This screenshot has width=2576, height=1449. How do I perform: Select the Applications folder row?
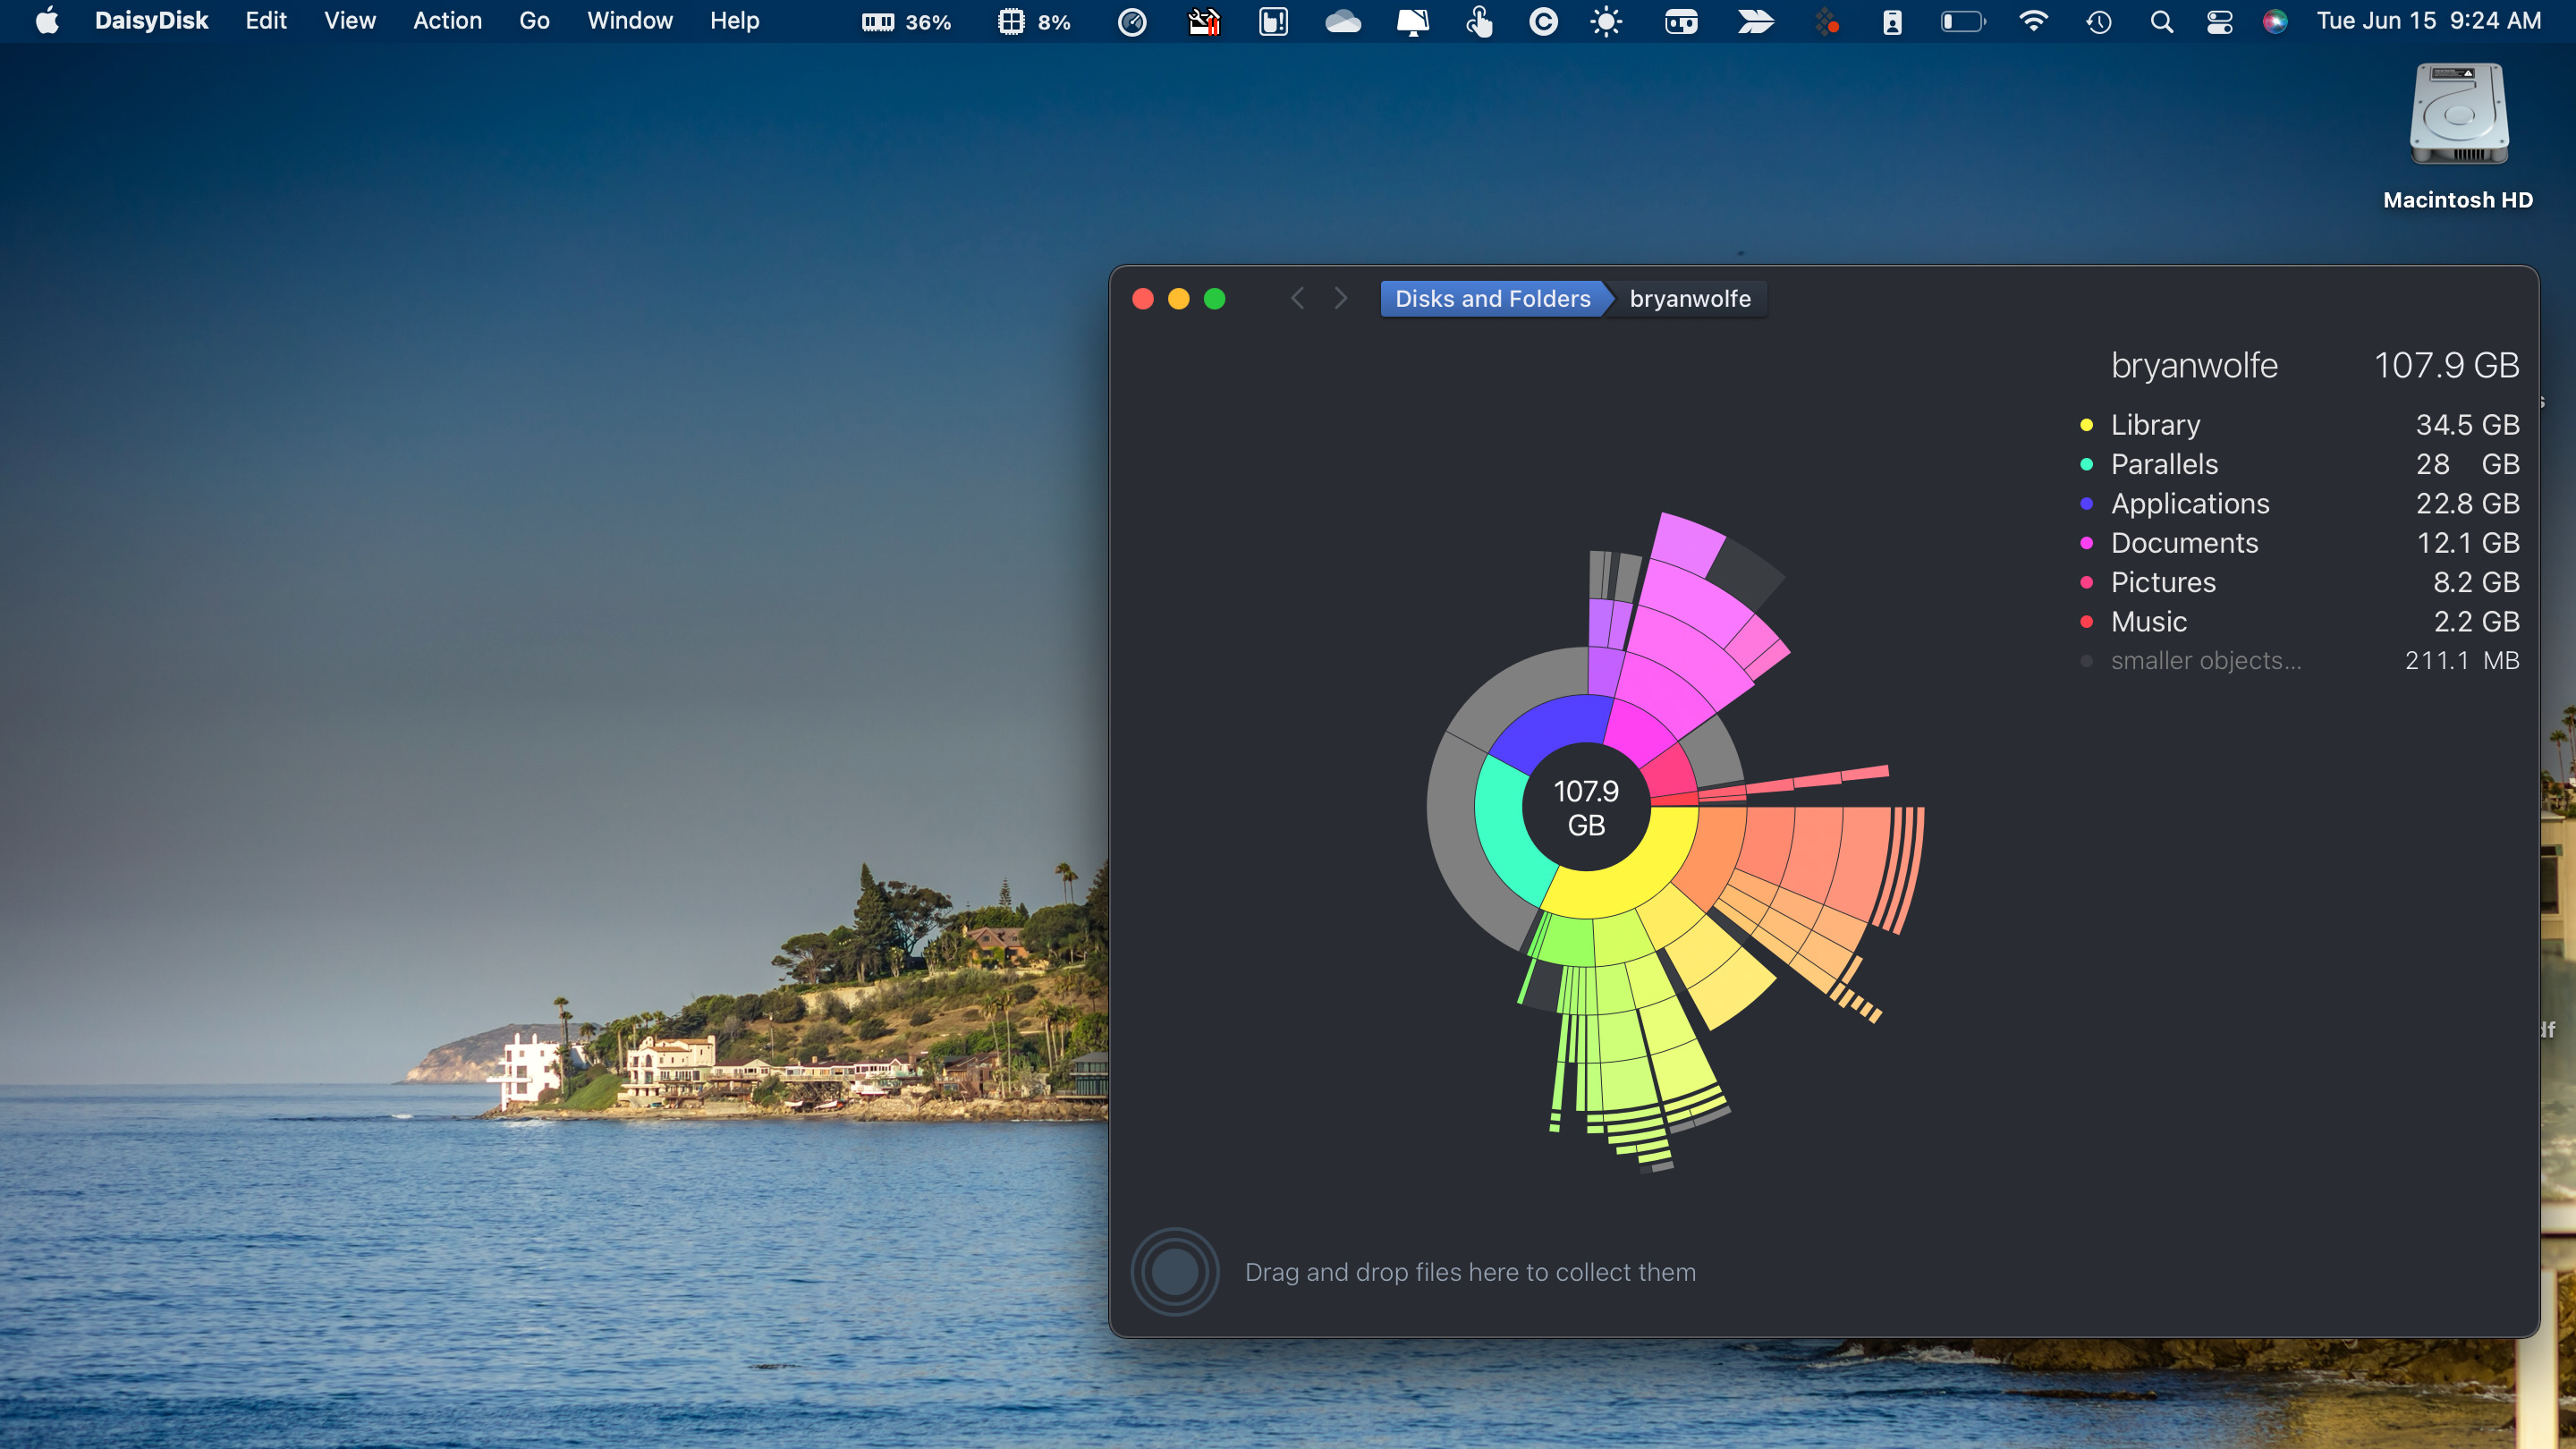(2299, 503)
